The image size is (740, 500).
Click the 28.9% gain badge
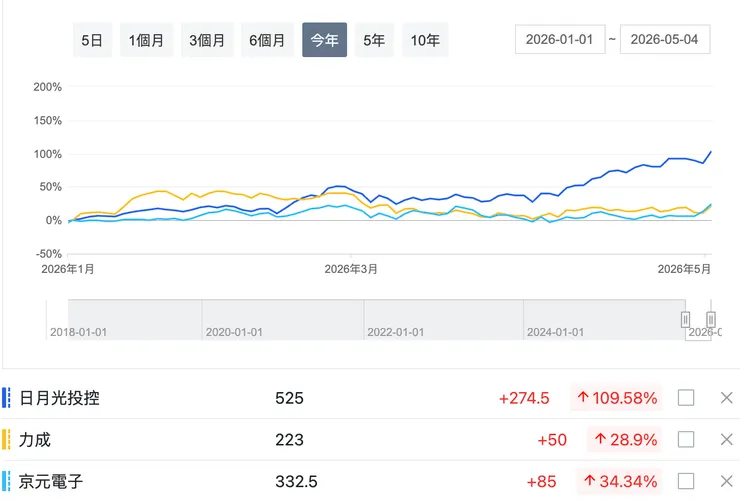pos(625,440)
